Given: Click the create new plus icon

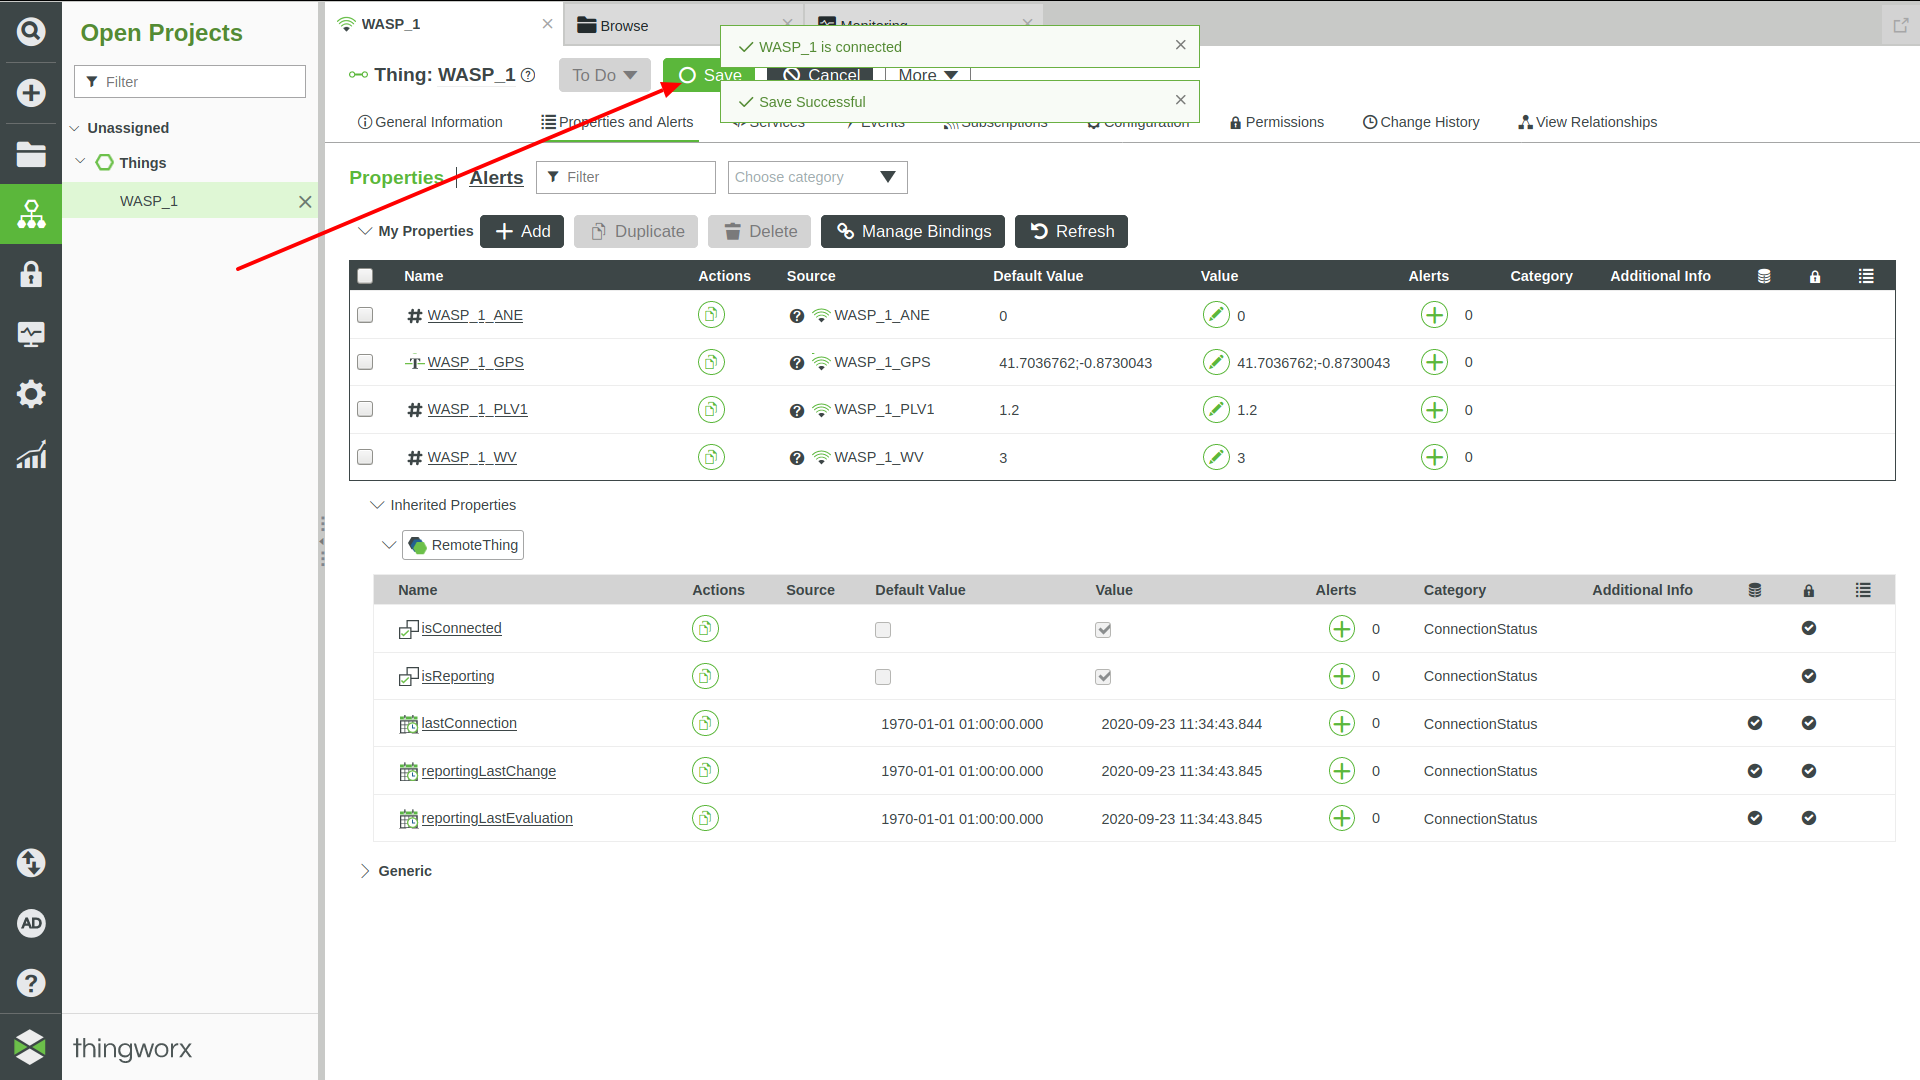Looking at the screenshot, I should click(31, 93).
